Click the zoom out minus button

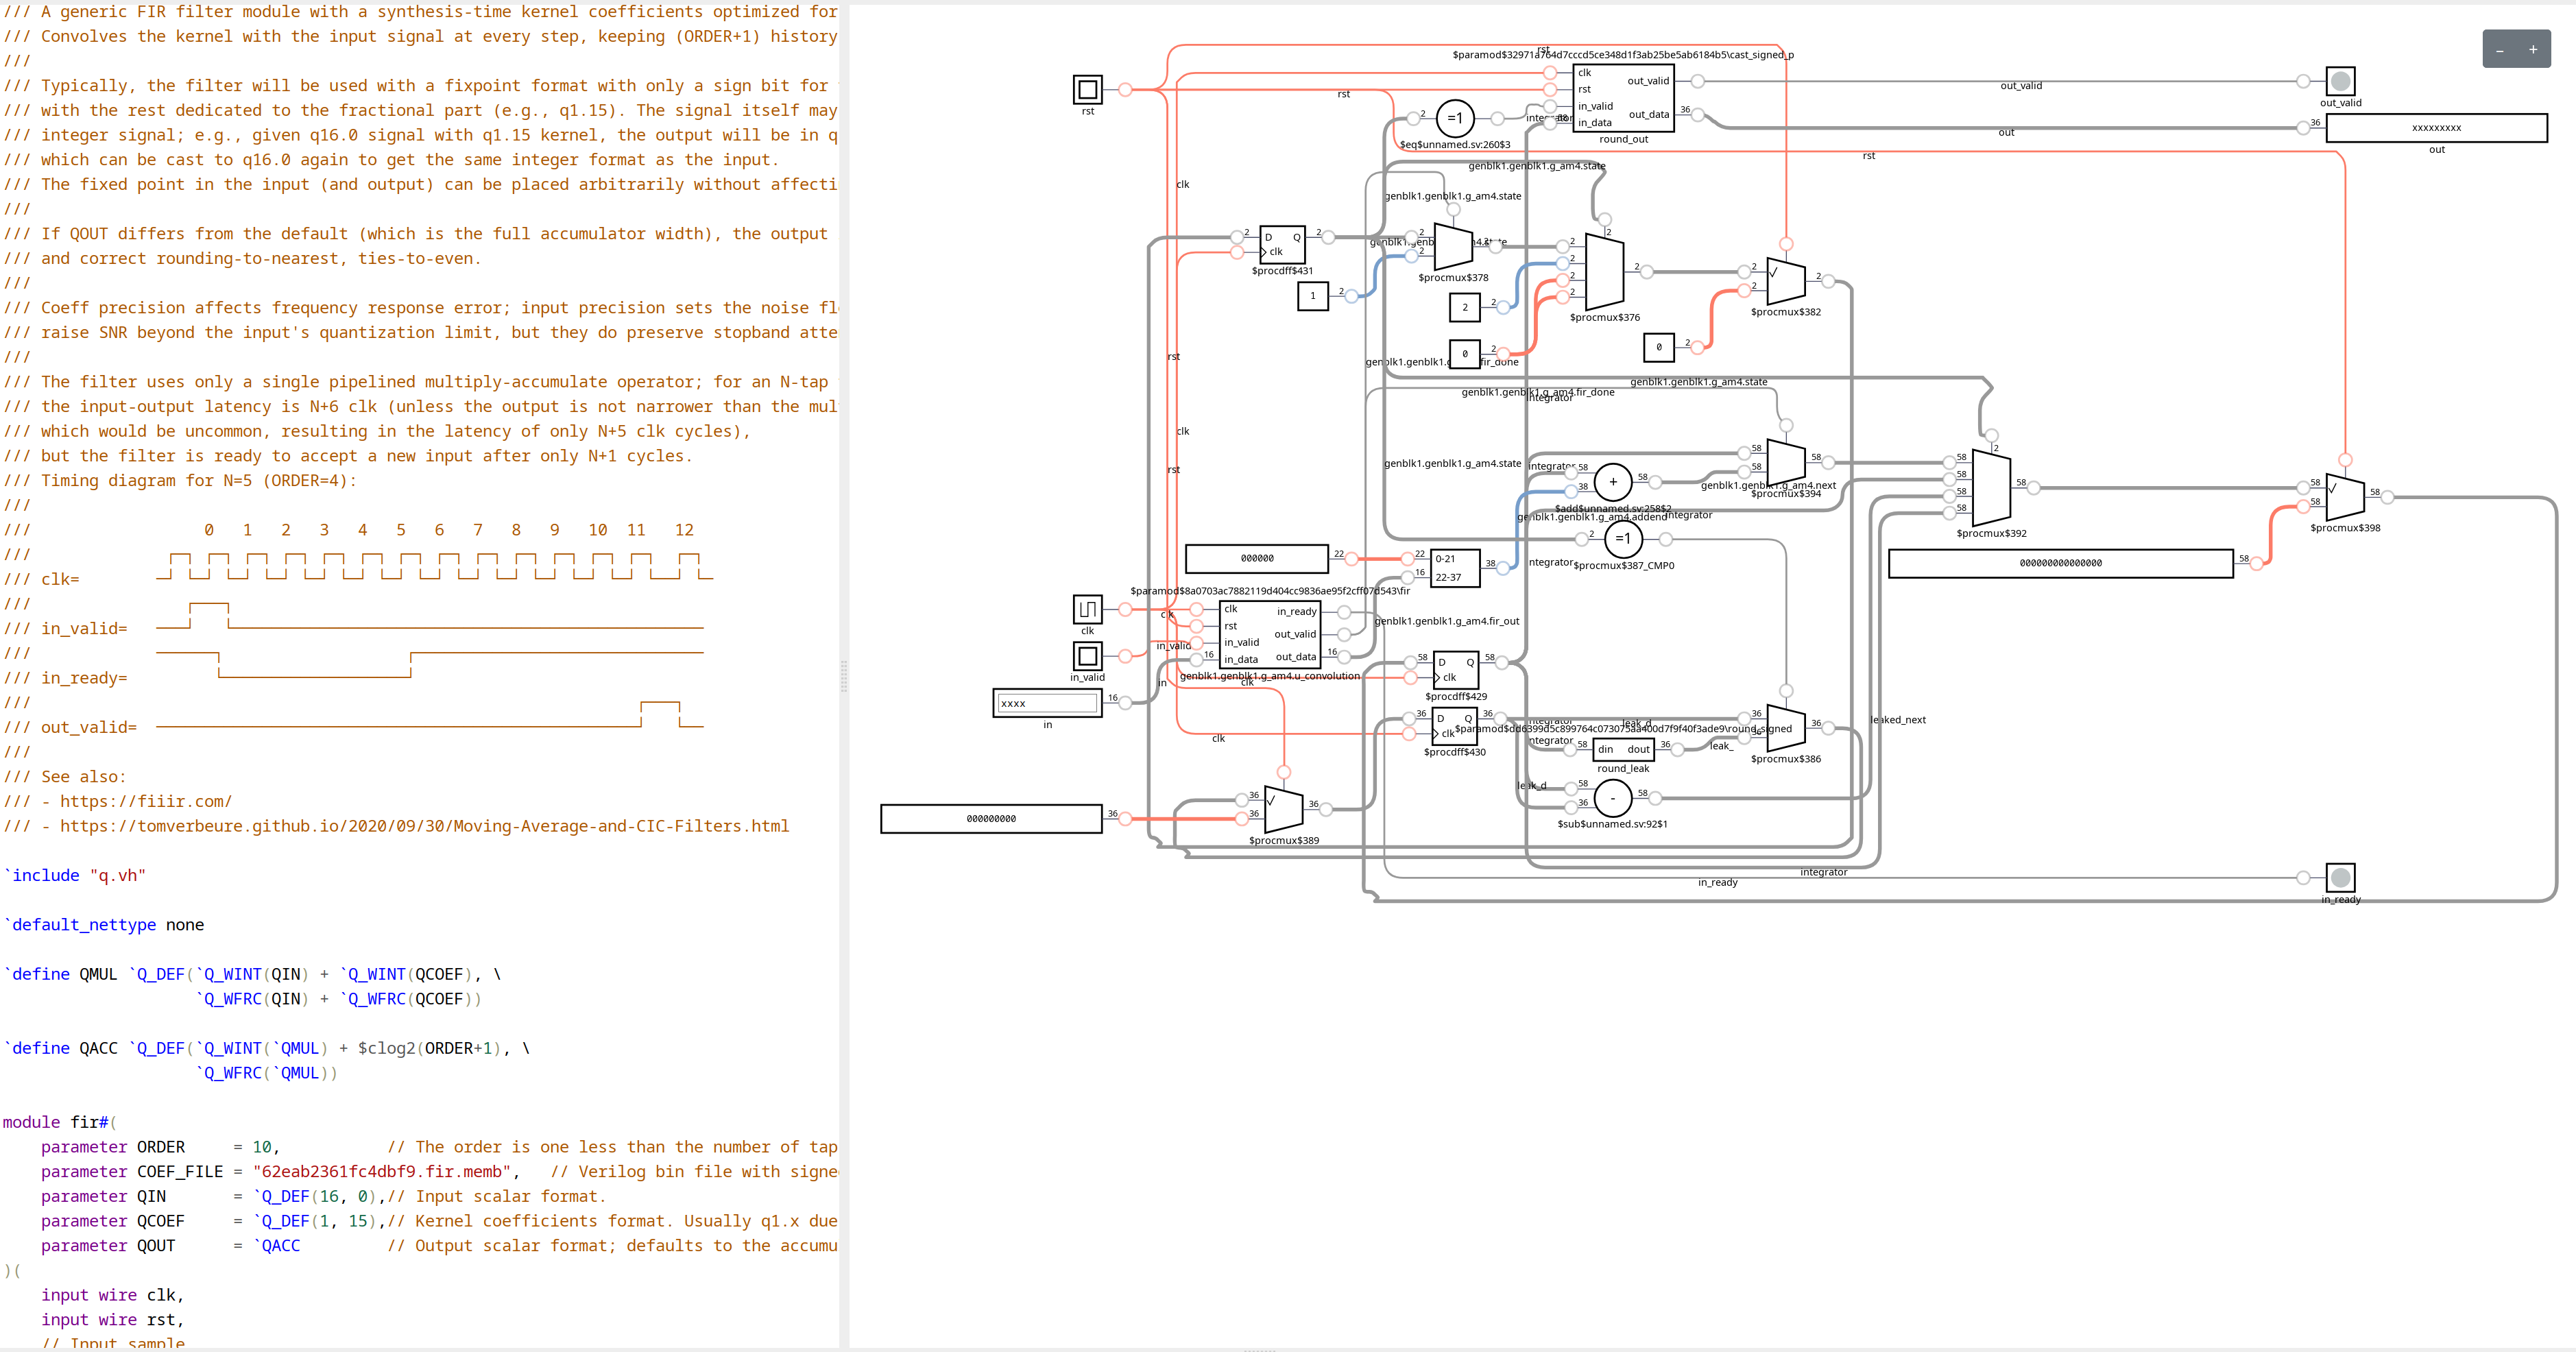[2499, 50]
